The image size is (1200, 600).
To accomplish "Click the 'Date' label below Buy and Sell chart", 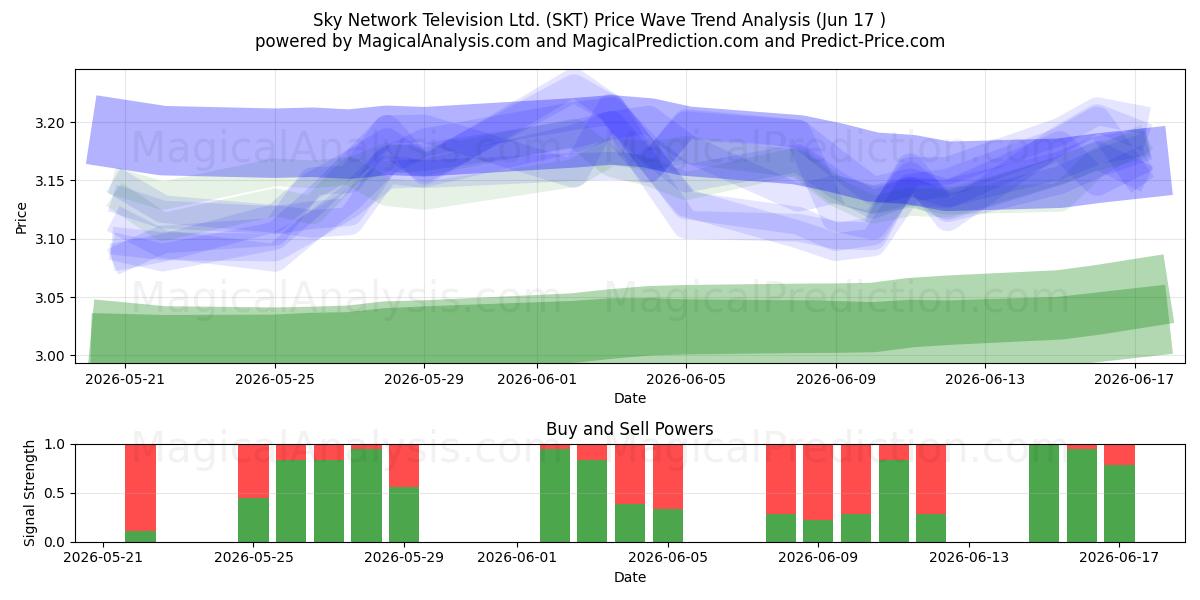I will [630, 577].
